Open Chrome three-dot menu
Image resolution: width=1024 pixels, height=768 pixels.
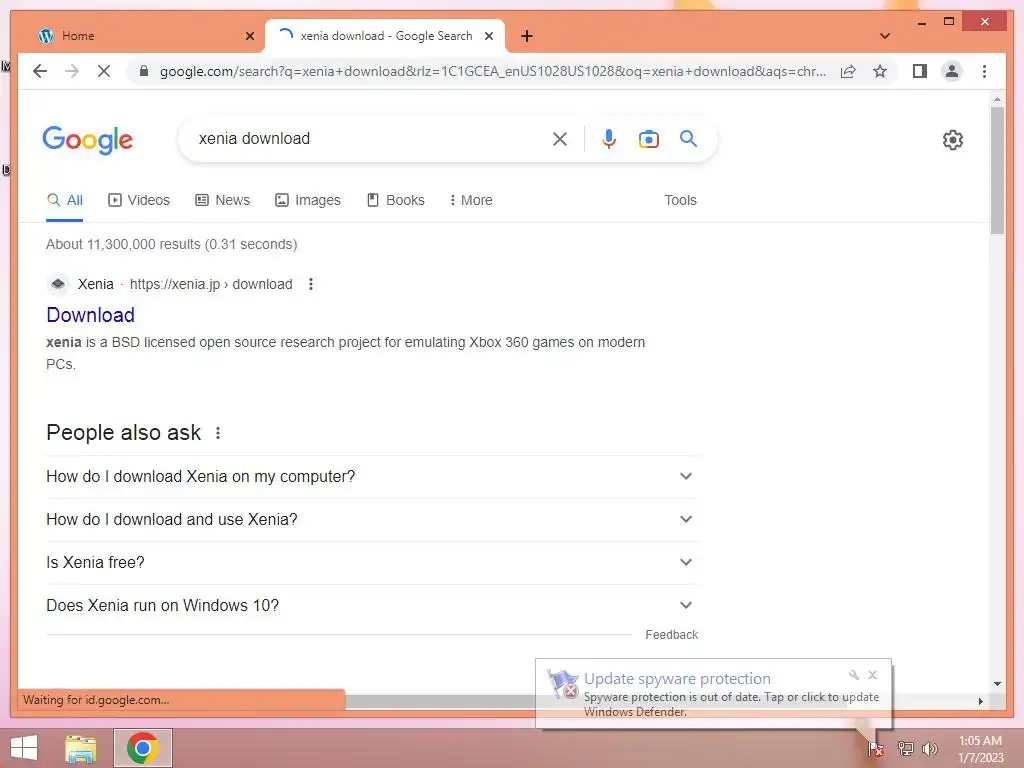click(x=984, y=71)
